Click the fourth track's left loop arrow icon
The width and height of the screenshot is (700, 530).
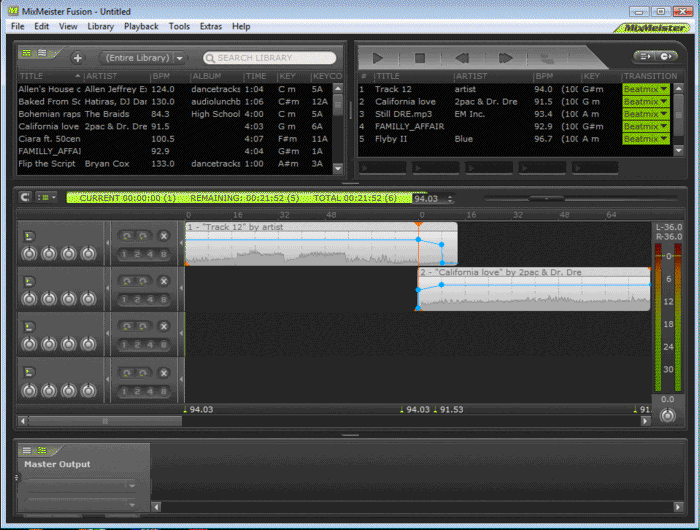127,372
